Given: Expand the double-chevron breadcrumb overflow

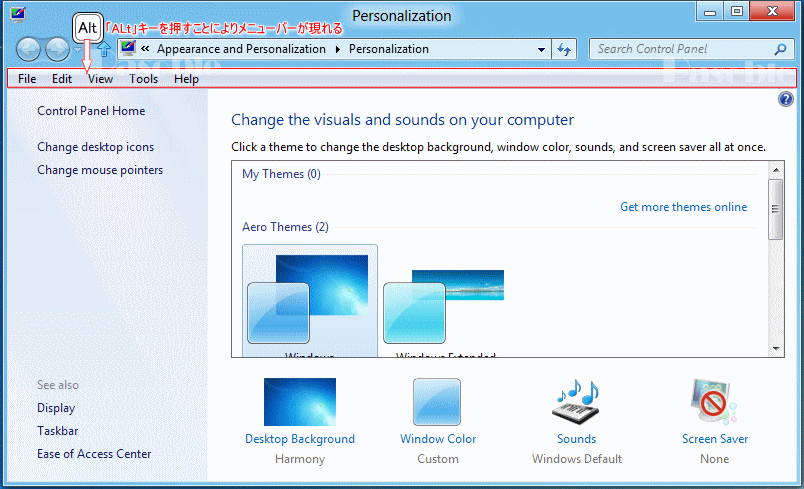Looking at the screenshot, I should point(146,49).
